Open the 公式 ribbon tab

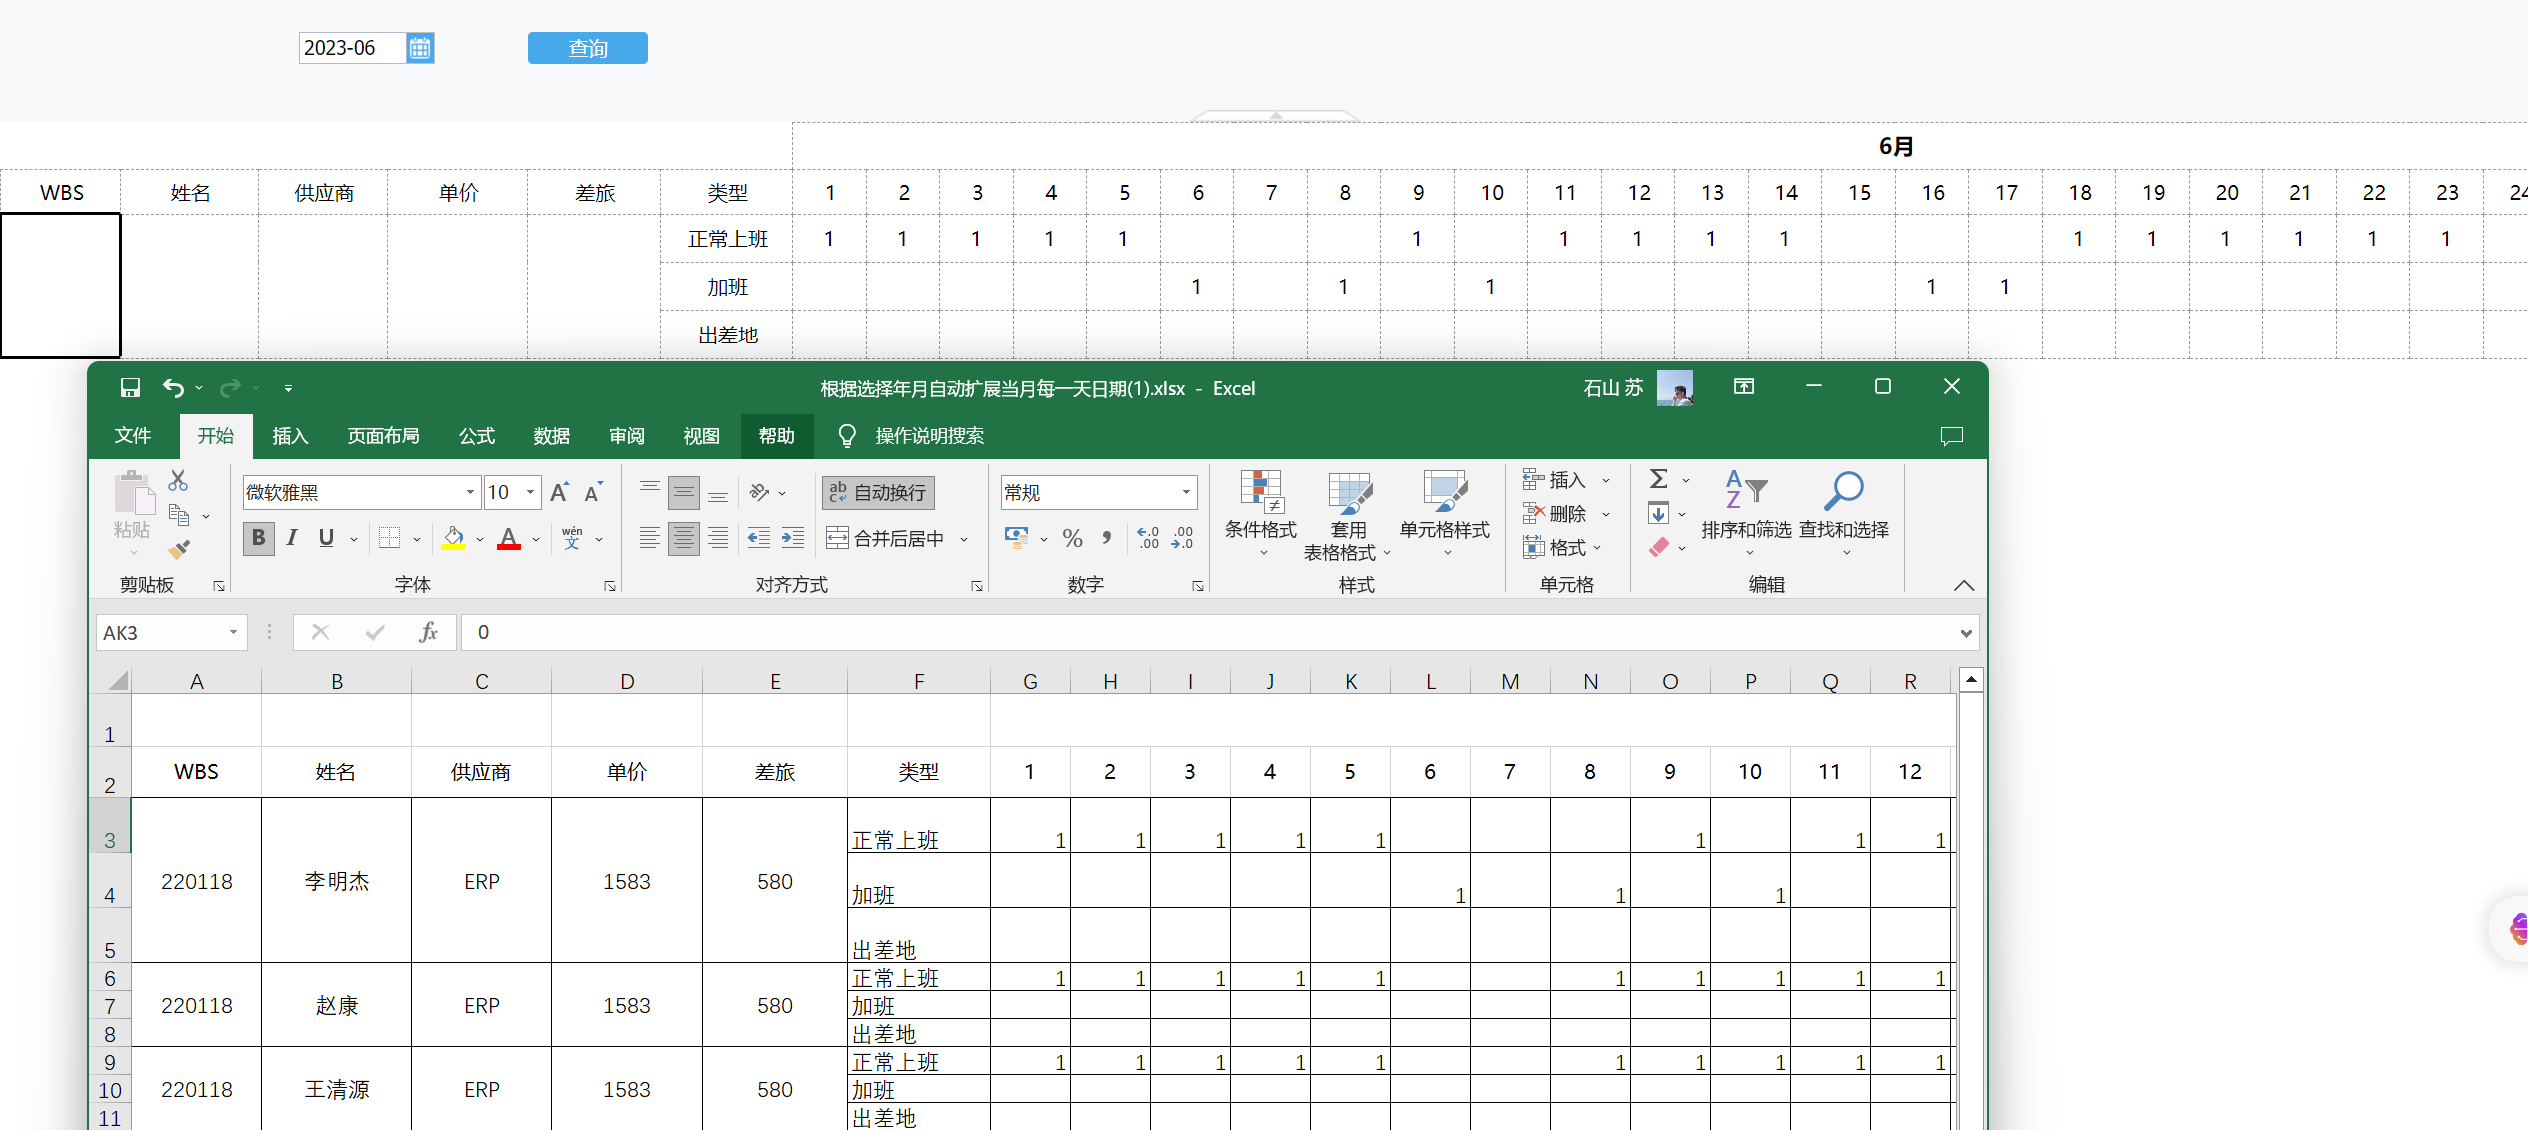[477, 436]
